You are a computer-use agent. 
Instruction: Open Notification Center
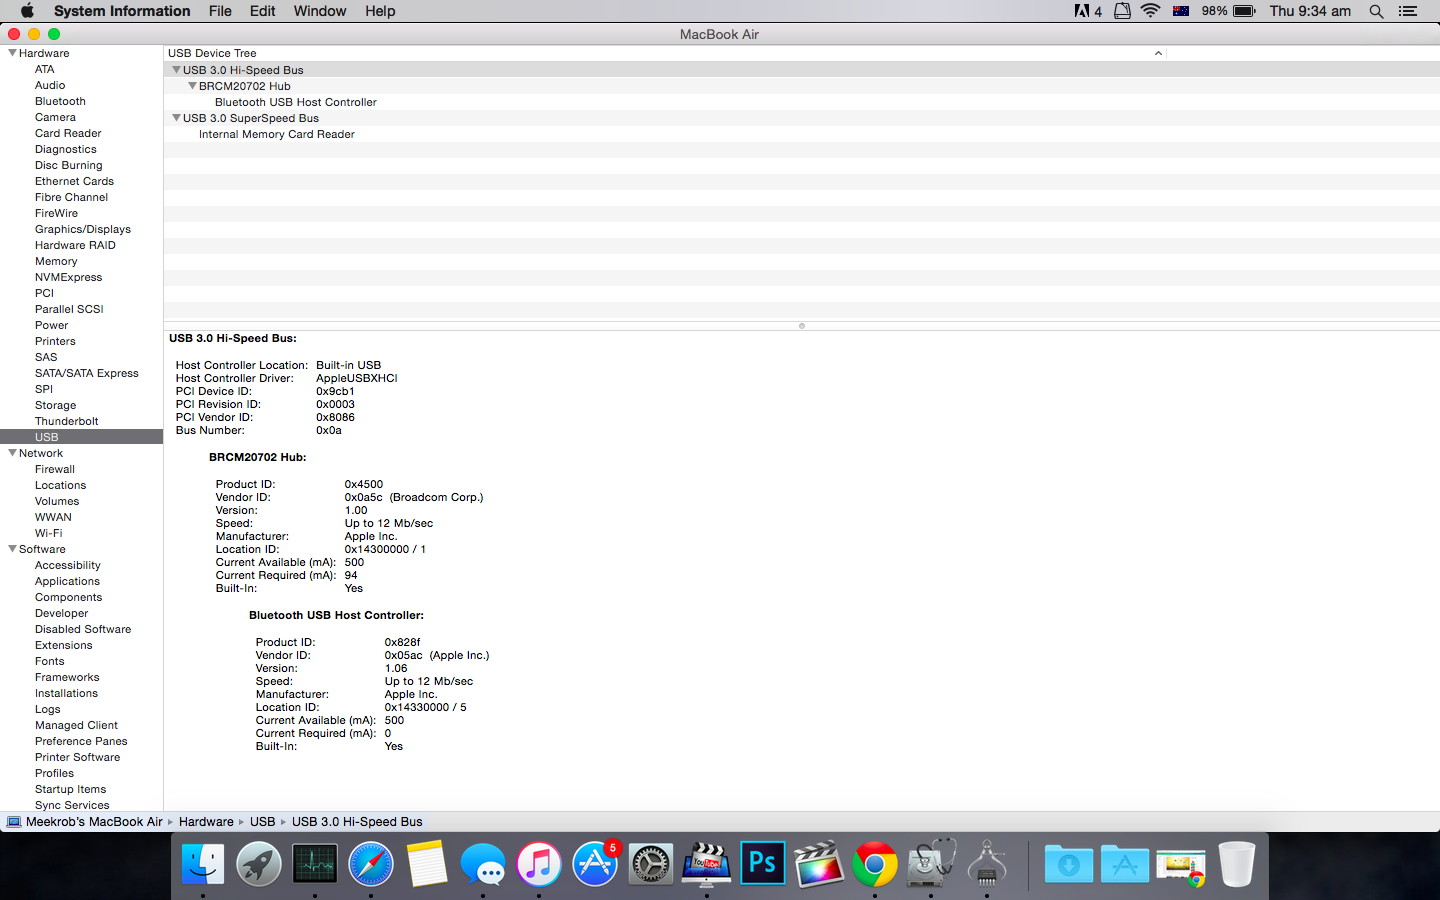pyautogui.click(x=1408, y=11)
